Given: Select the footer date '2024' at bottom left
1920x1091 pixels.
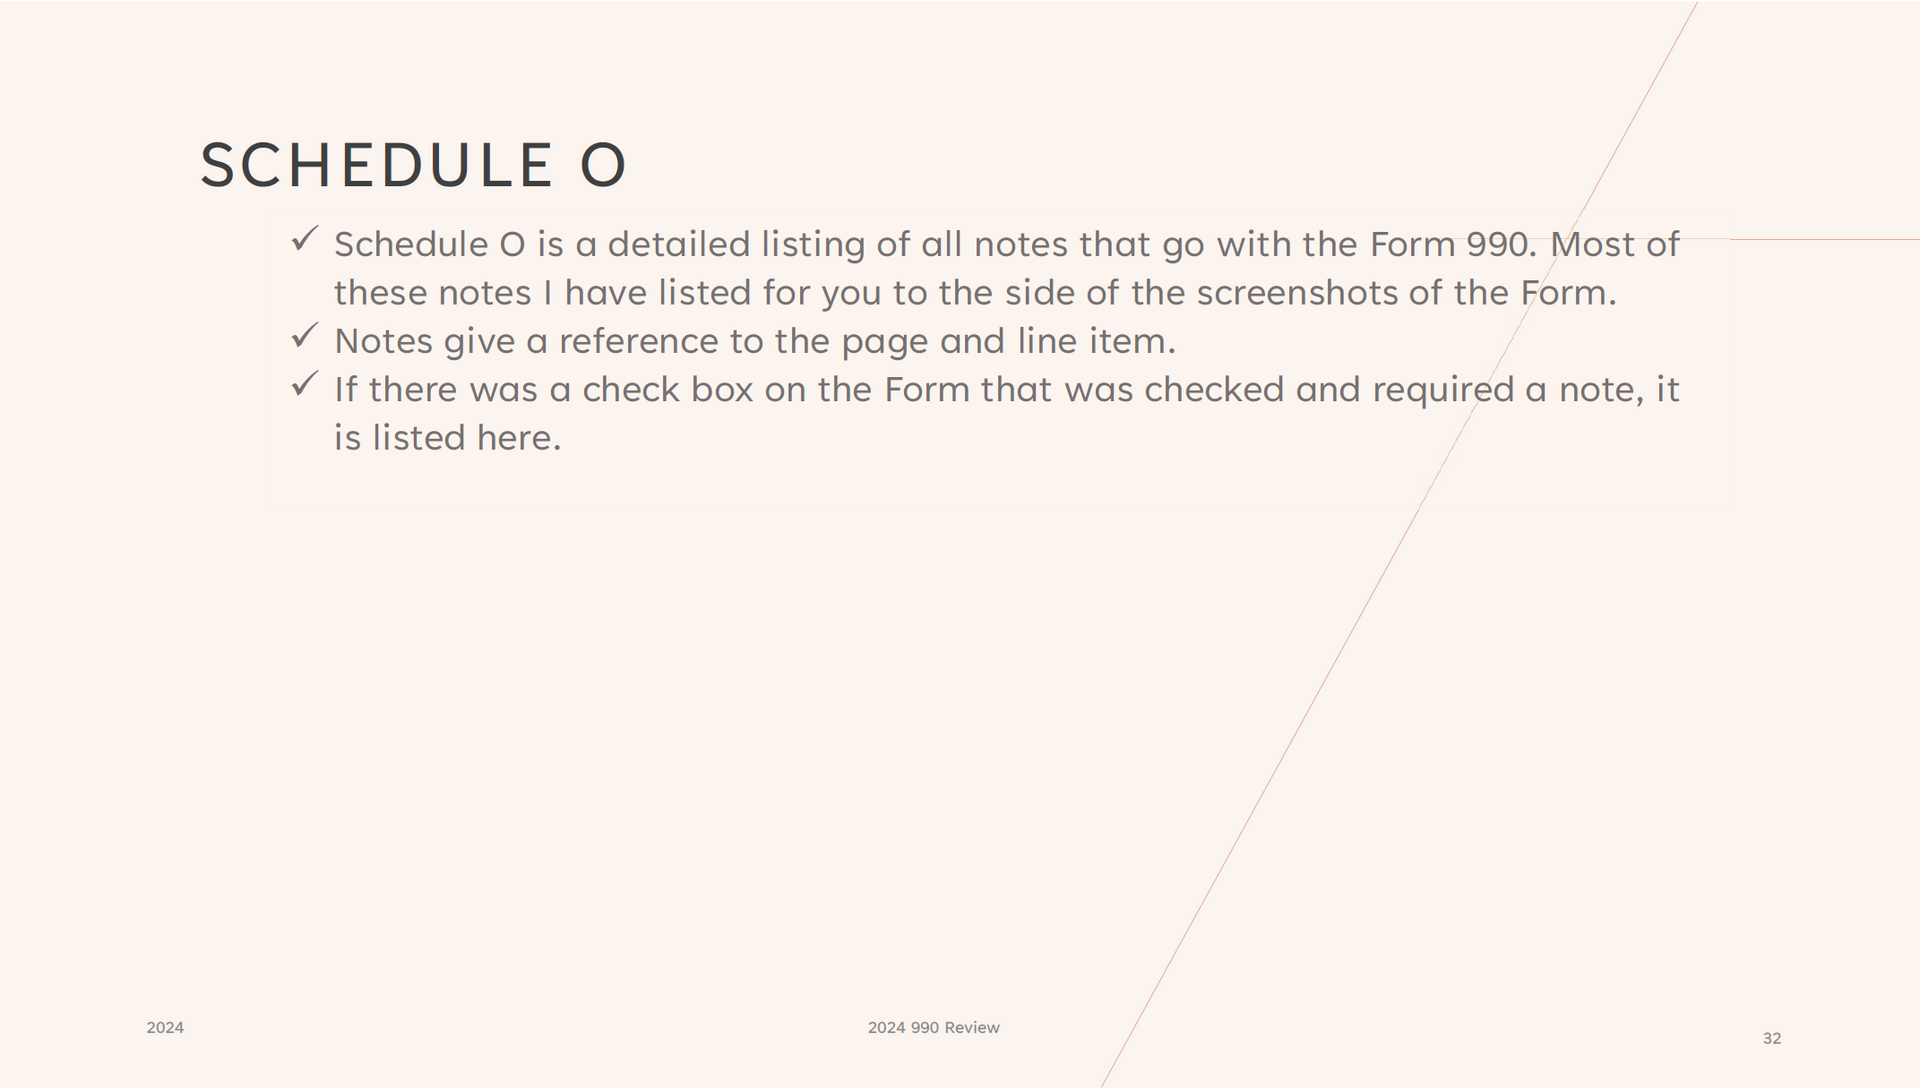Looking at the screenshot, I should (165, 1028).
